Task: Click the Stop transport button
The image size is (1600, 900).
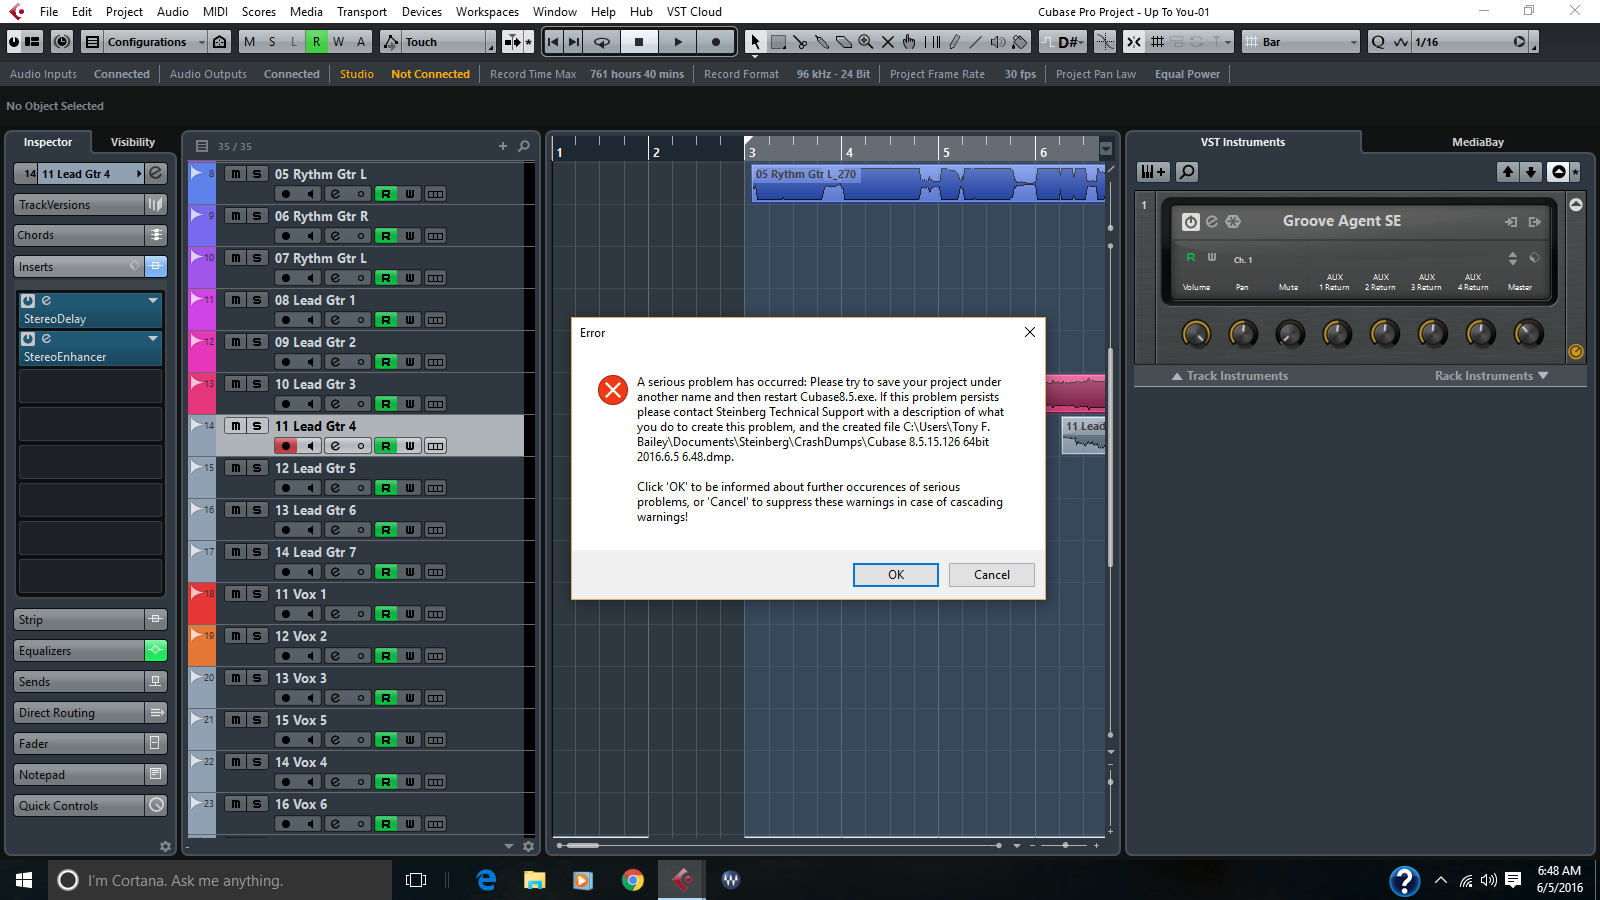Action: tap(639, 42)
